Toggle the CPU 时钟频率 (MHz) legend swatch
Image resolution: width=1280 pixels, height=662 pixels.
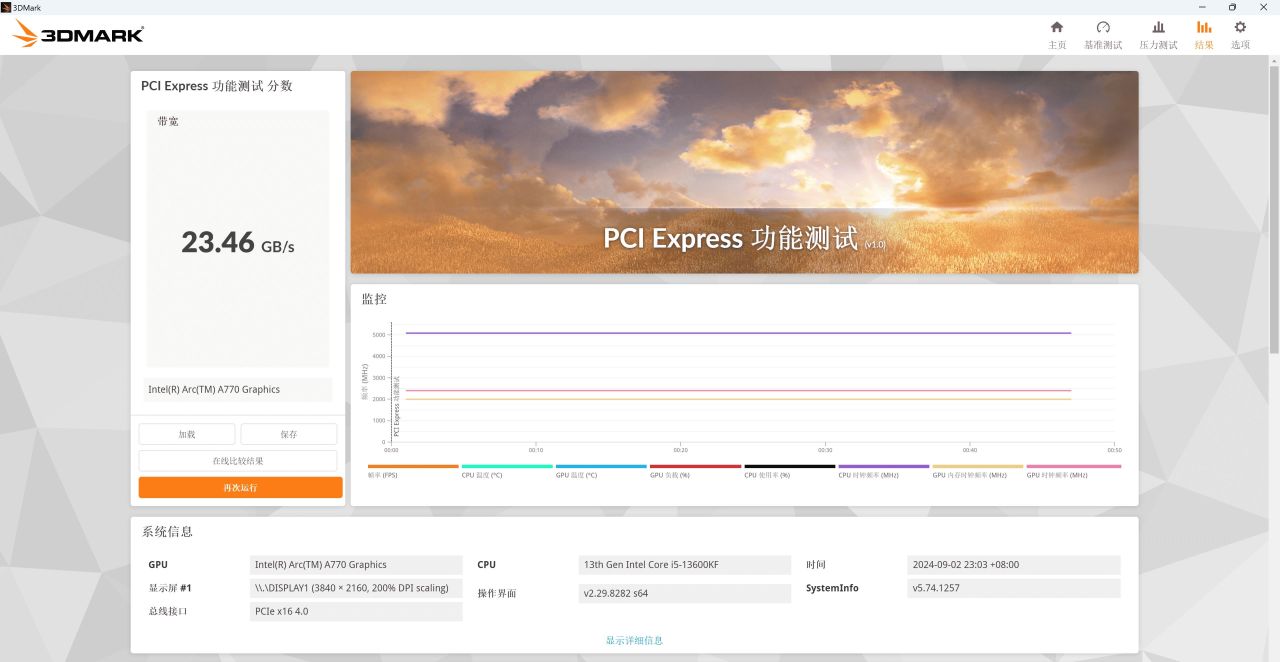click(x=884, y=466)
